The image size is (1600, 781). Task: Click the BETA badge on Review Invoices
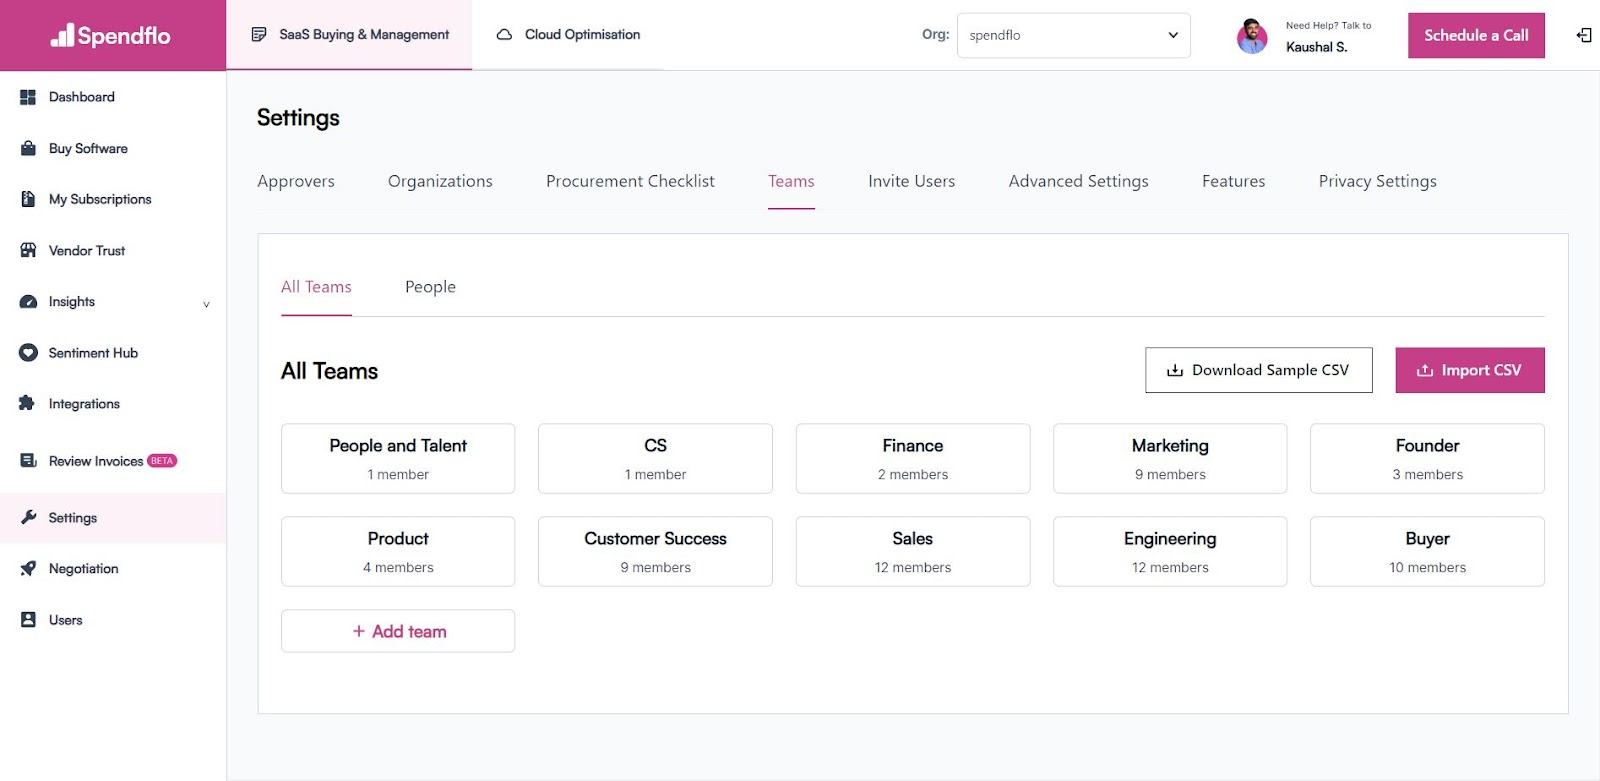(x=162, y=461)
